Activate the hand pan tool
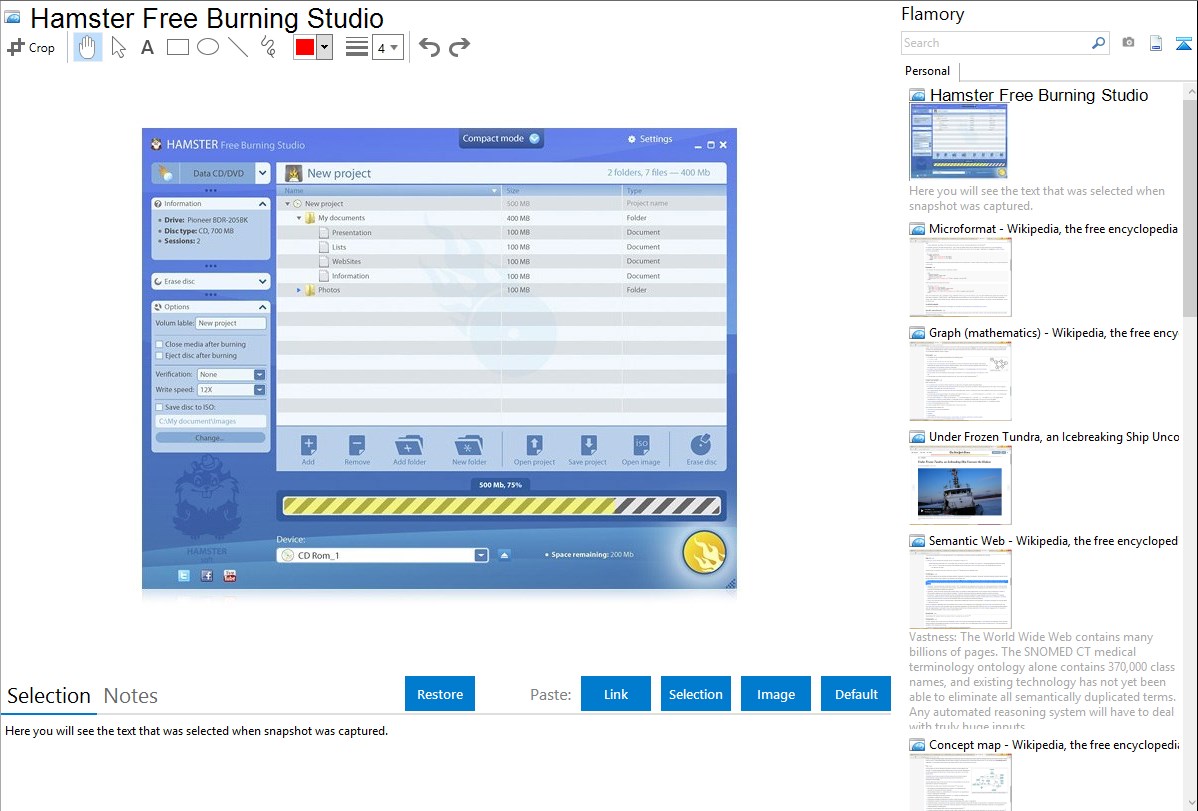Image resolution: width=1198 pixels, height=811 pixels. pyautogui.click(x=87, y=47)
